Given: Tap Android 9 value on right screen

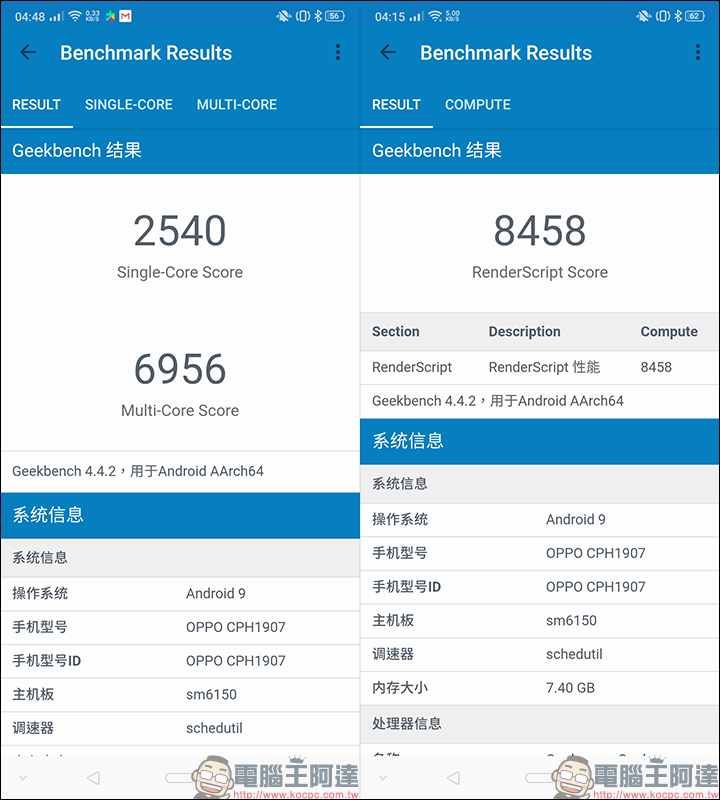Looking at the screenshot, I should (x=576, y=519).
